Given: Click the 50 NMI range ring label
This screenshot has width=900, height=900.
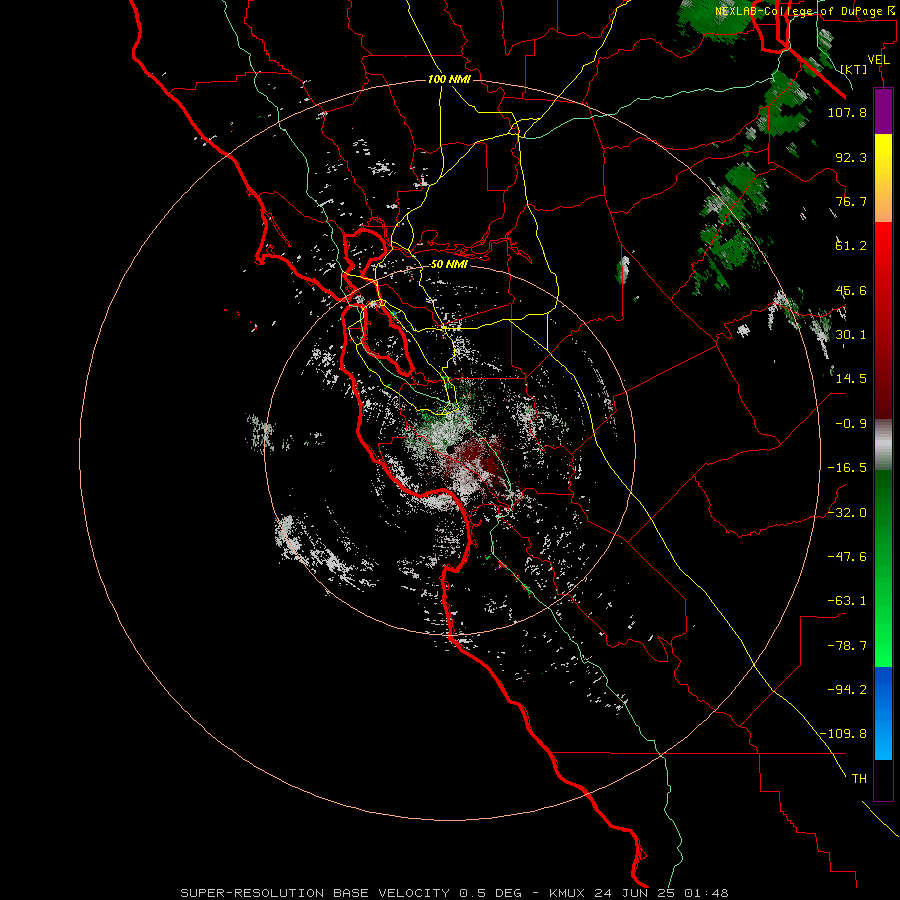Looking at the screenshot, I should (449, 264).
